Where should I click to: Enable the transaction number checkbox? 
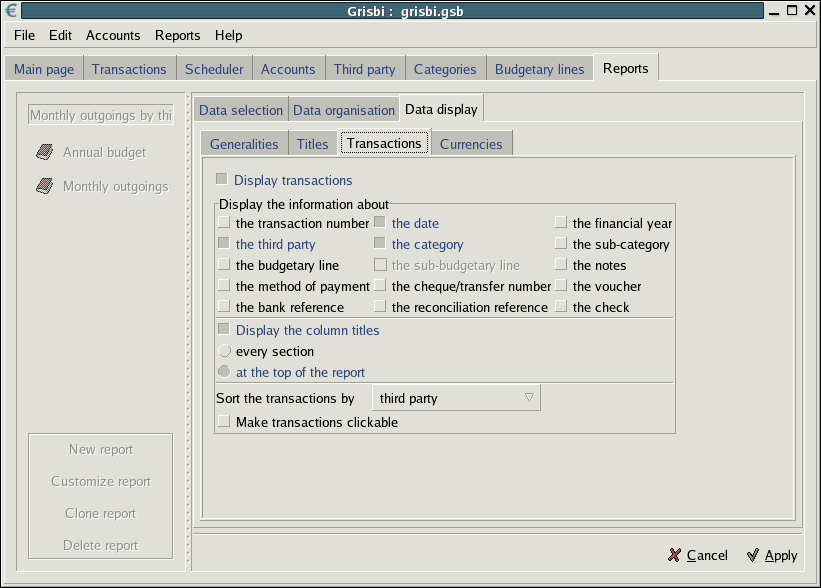(224, 222)
